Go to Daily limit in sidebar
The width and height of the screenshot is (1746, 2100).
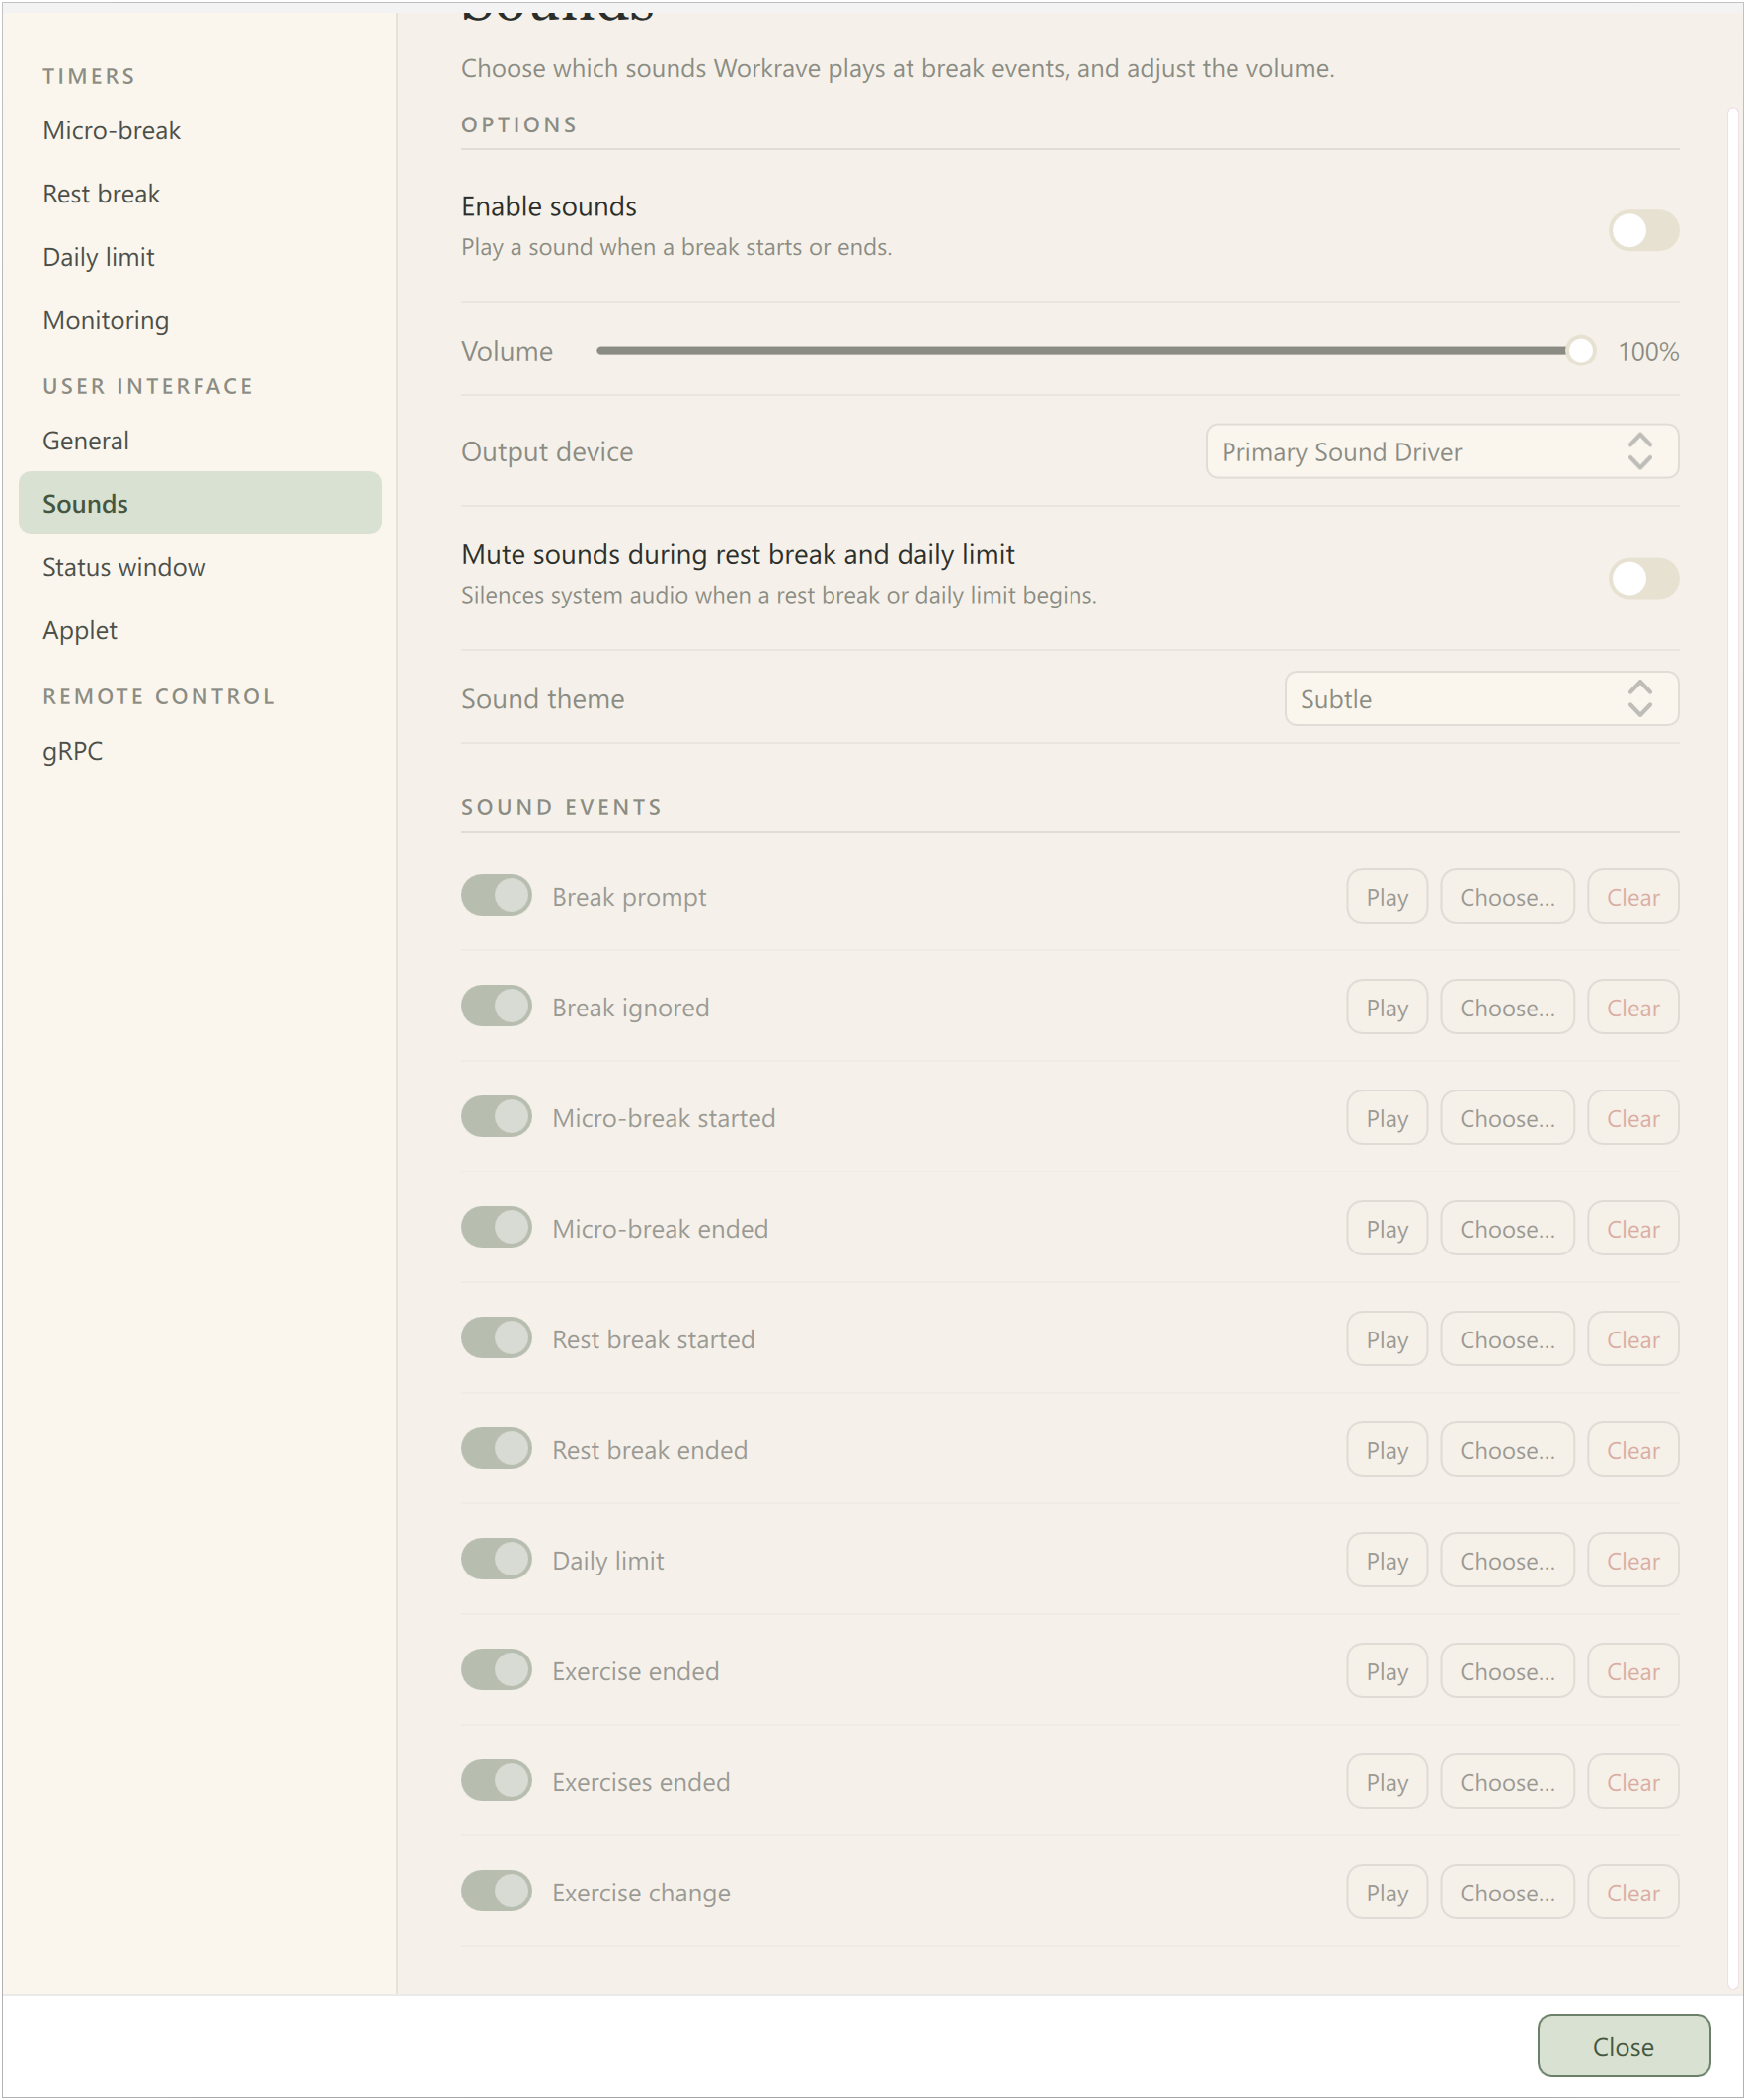[200, 257]
